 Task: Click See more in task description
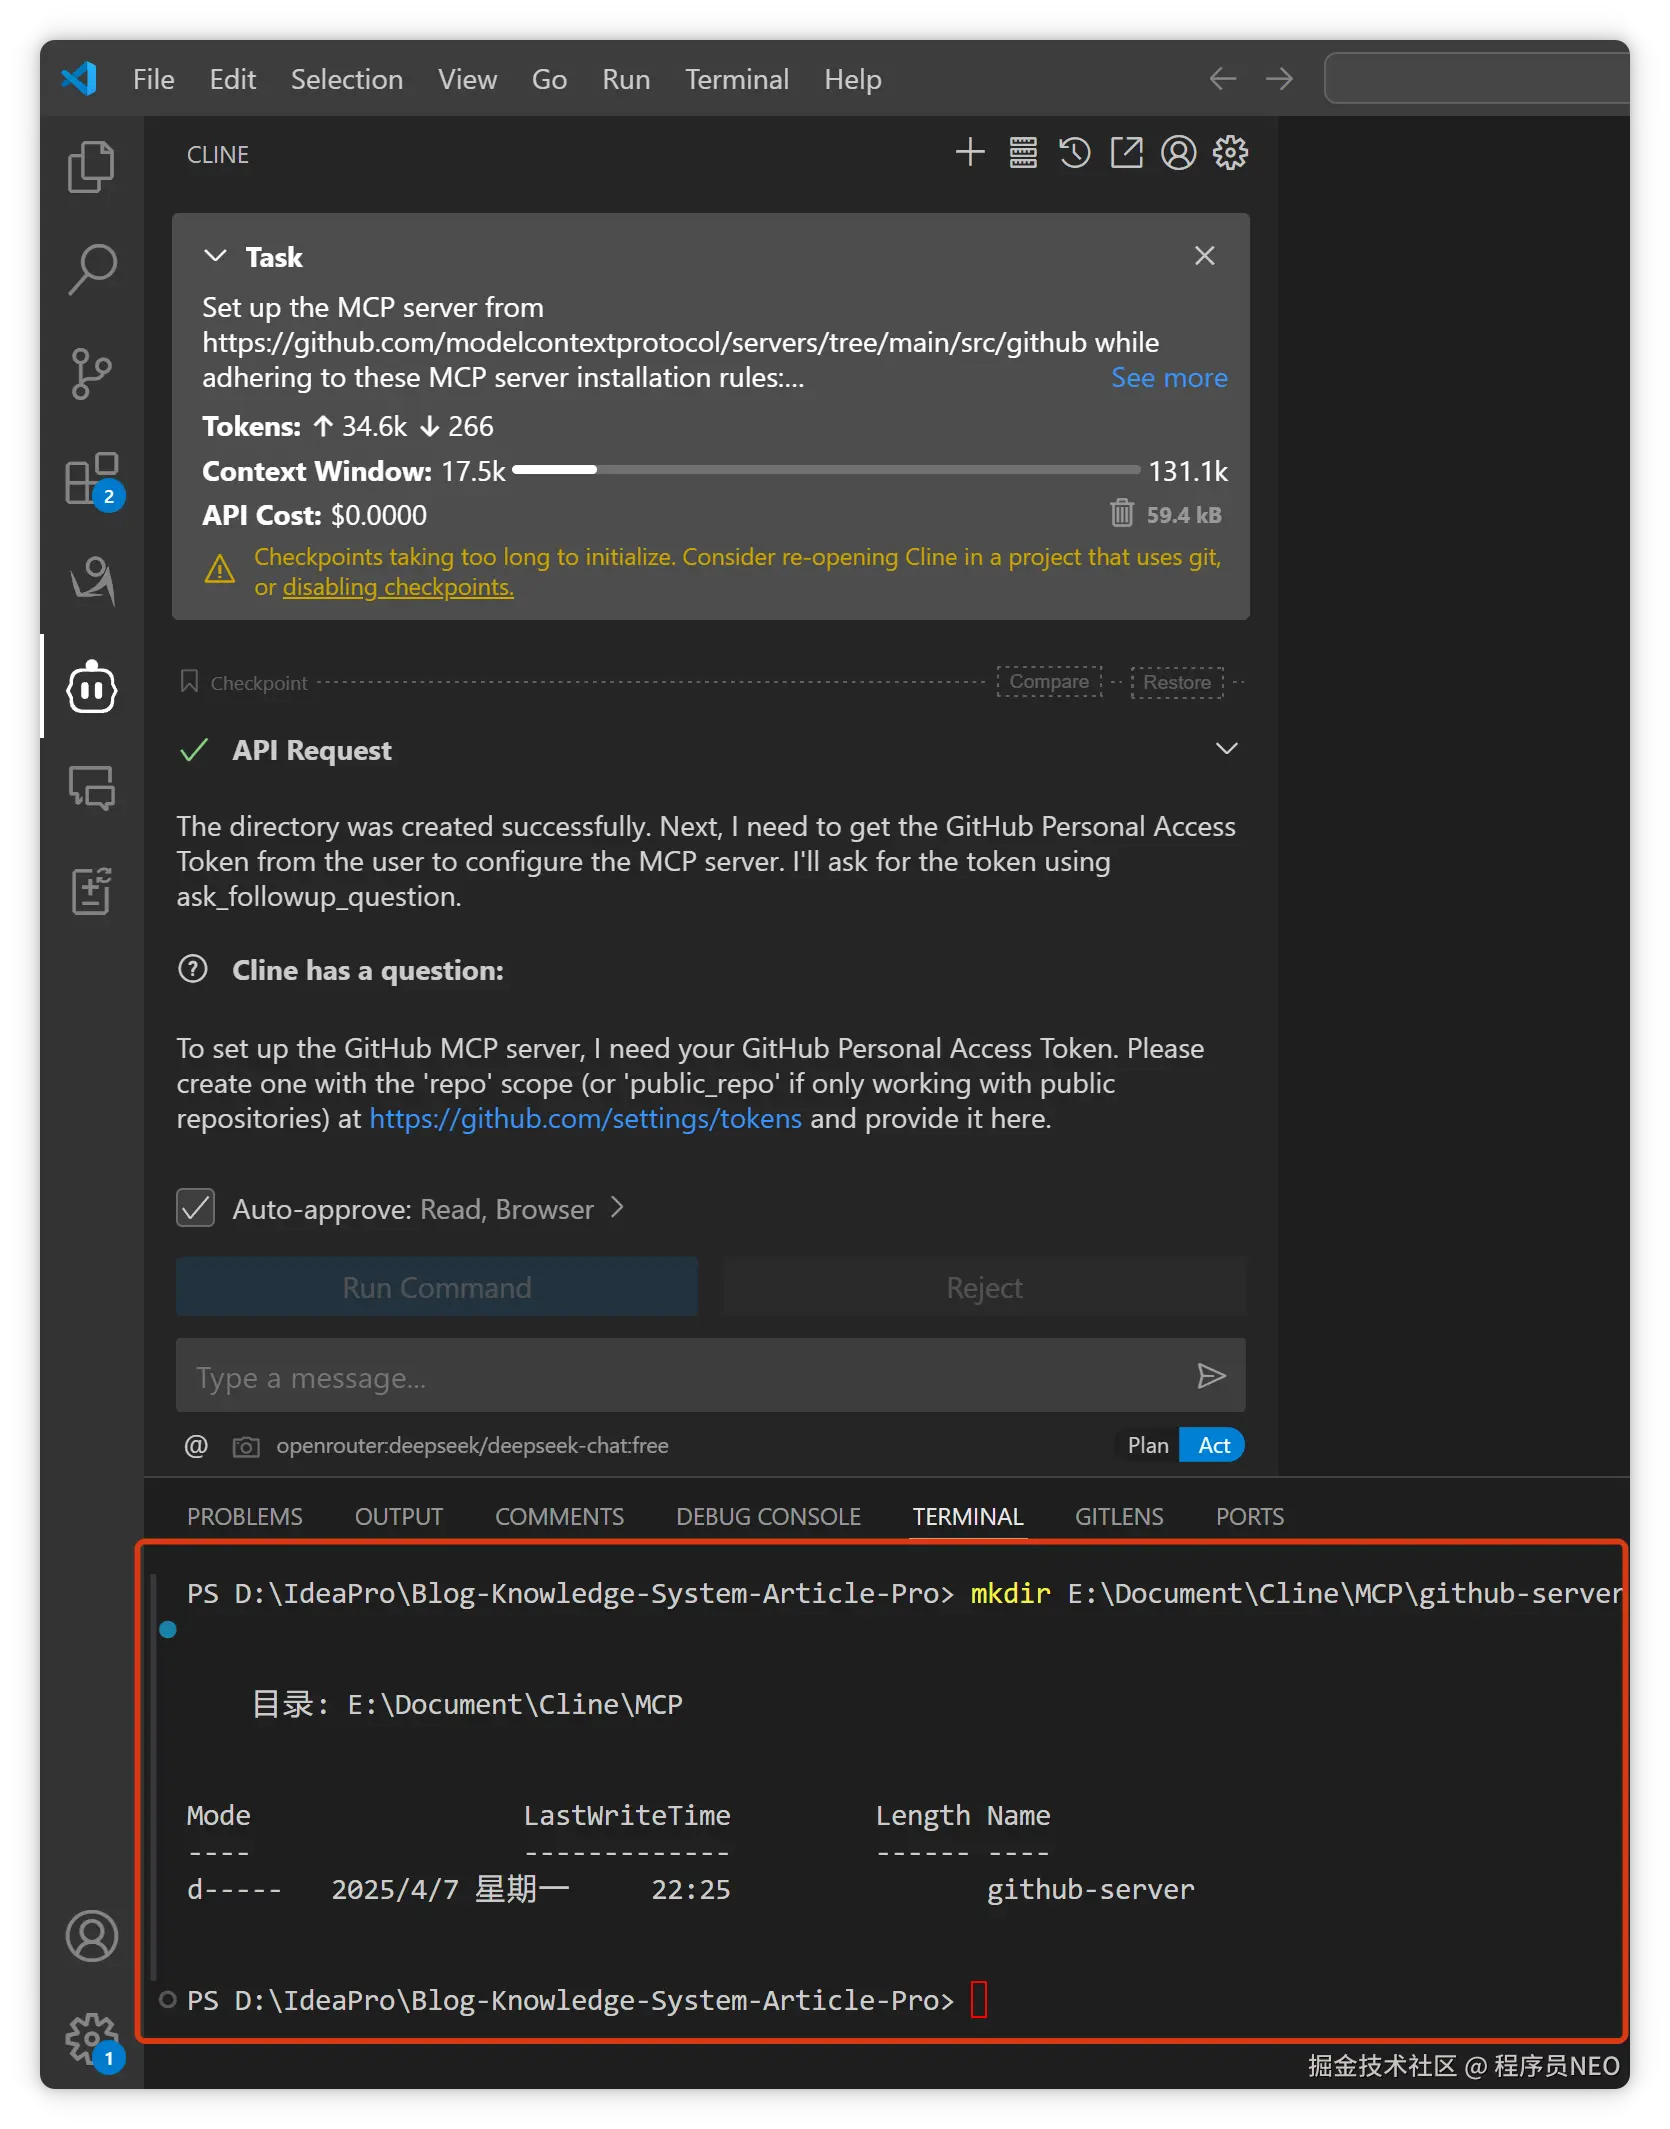tap(1169, 378)
